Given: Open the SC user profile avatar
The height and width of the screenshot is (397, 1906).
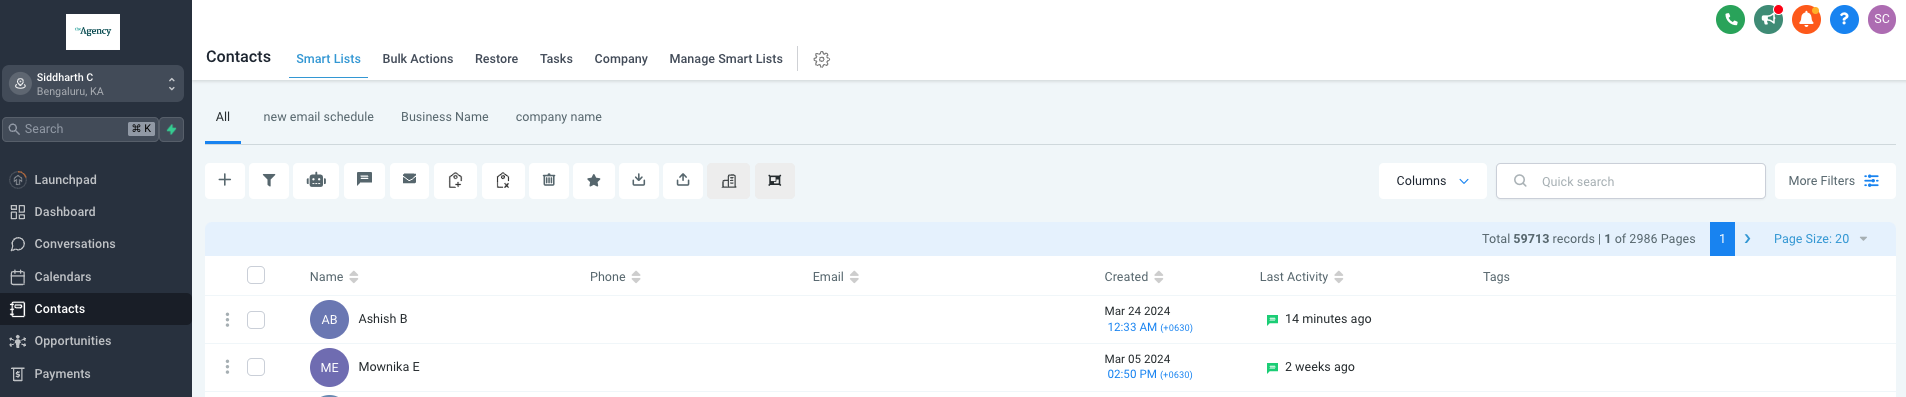Looking at the screenshot, I should tap(1882, 19).
